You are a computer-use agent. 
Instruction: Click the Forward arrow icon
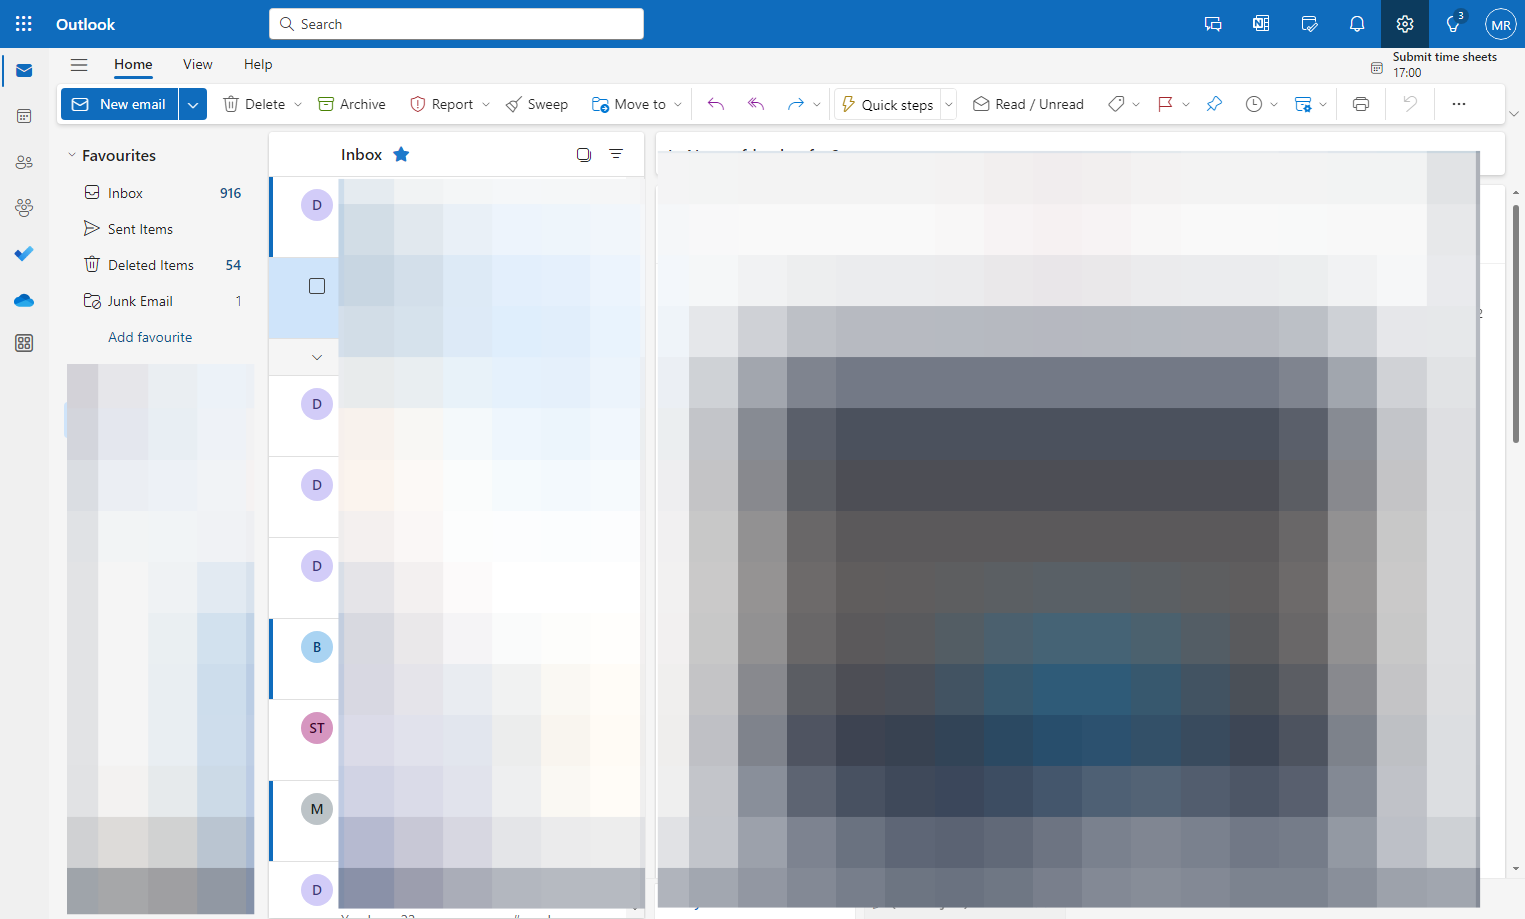[x=796, y=104]
